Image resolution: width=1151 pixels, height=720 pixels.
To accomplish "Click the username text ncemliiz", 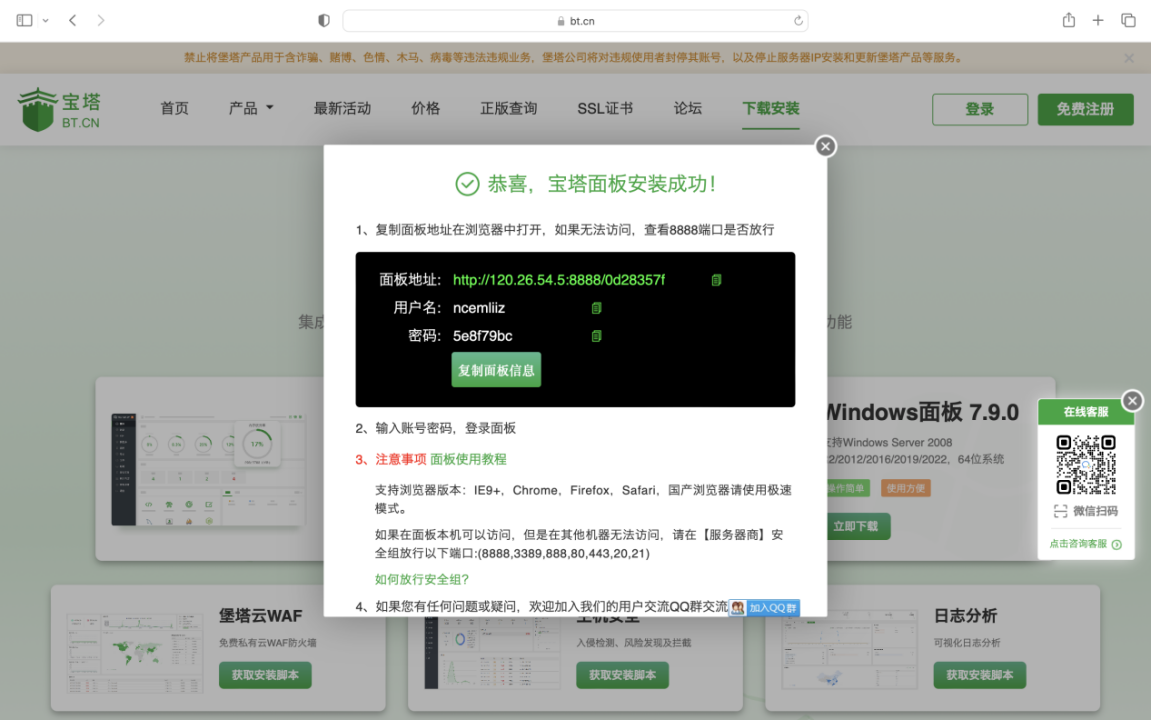I will pos(479,308).
